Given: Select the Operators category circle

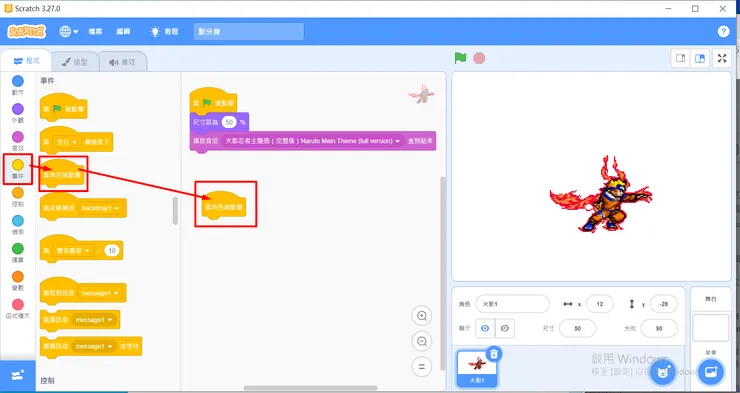Looking at the screenshot, I should 17,248.
